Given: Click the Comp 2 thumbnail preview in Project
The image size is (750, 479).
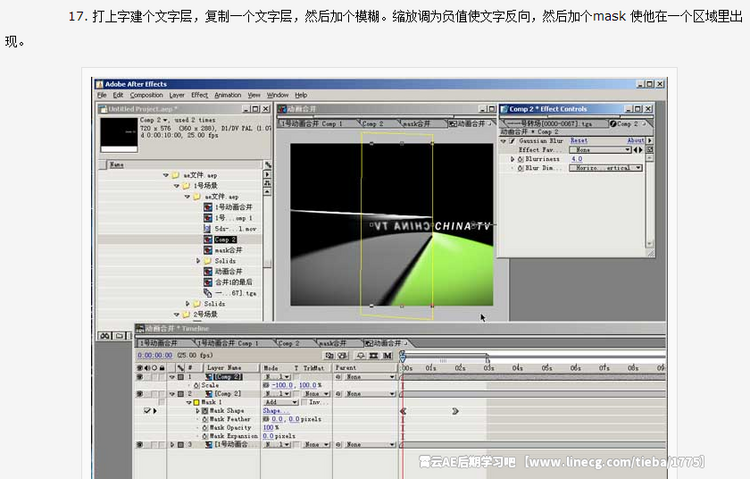Looking at the screenshot, I should 119,134.
